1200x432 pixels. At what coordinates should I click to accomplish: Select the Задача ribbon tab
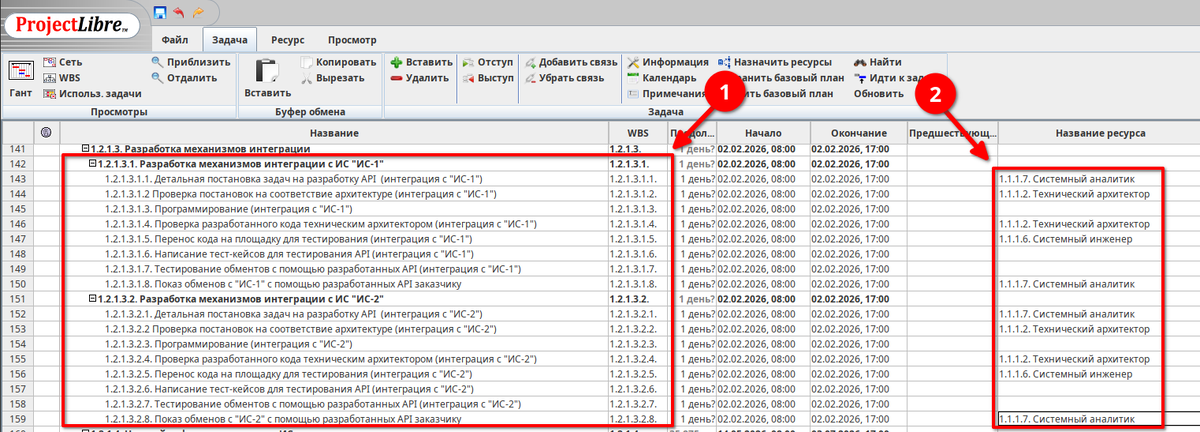point(230,40)
